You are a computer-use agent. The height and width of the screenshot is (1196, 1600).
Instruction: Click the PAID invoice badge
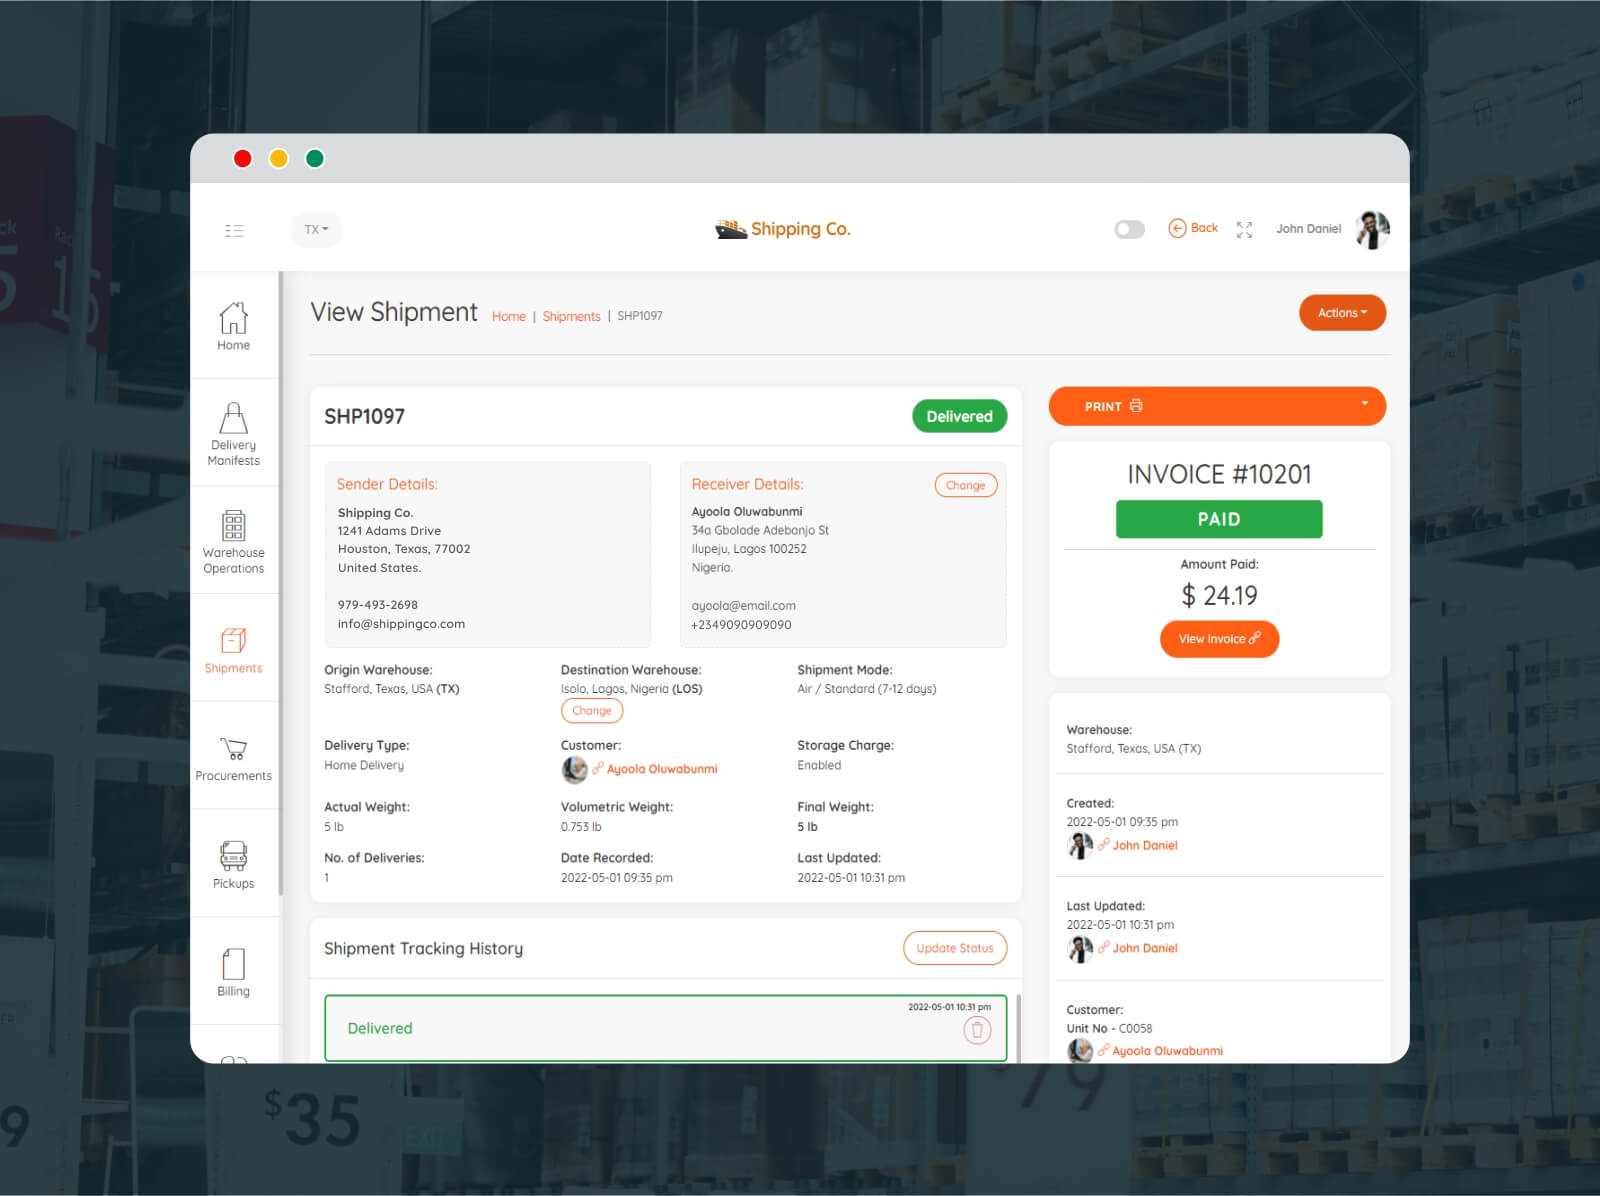pos(1219,519)
